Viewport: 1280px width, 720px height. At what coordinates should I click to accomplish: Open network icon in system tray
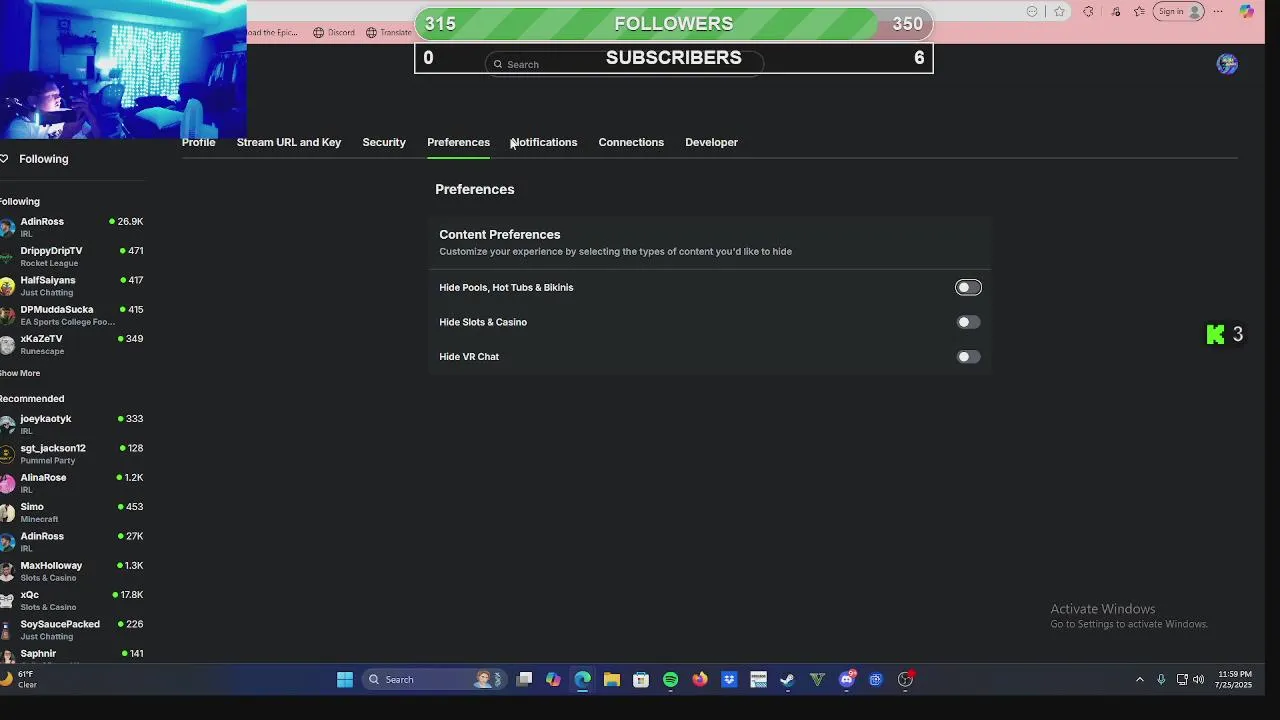[1182, 680]
